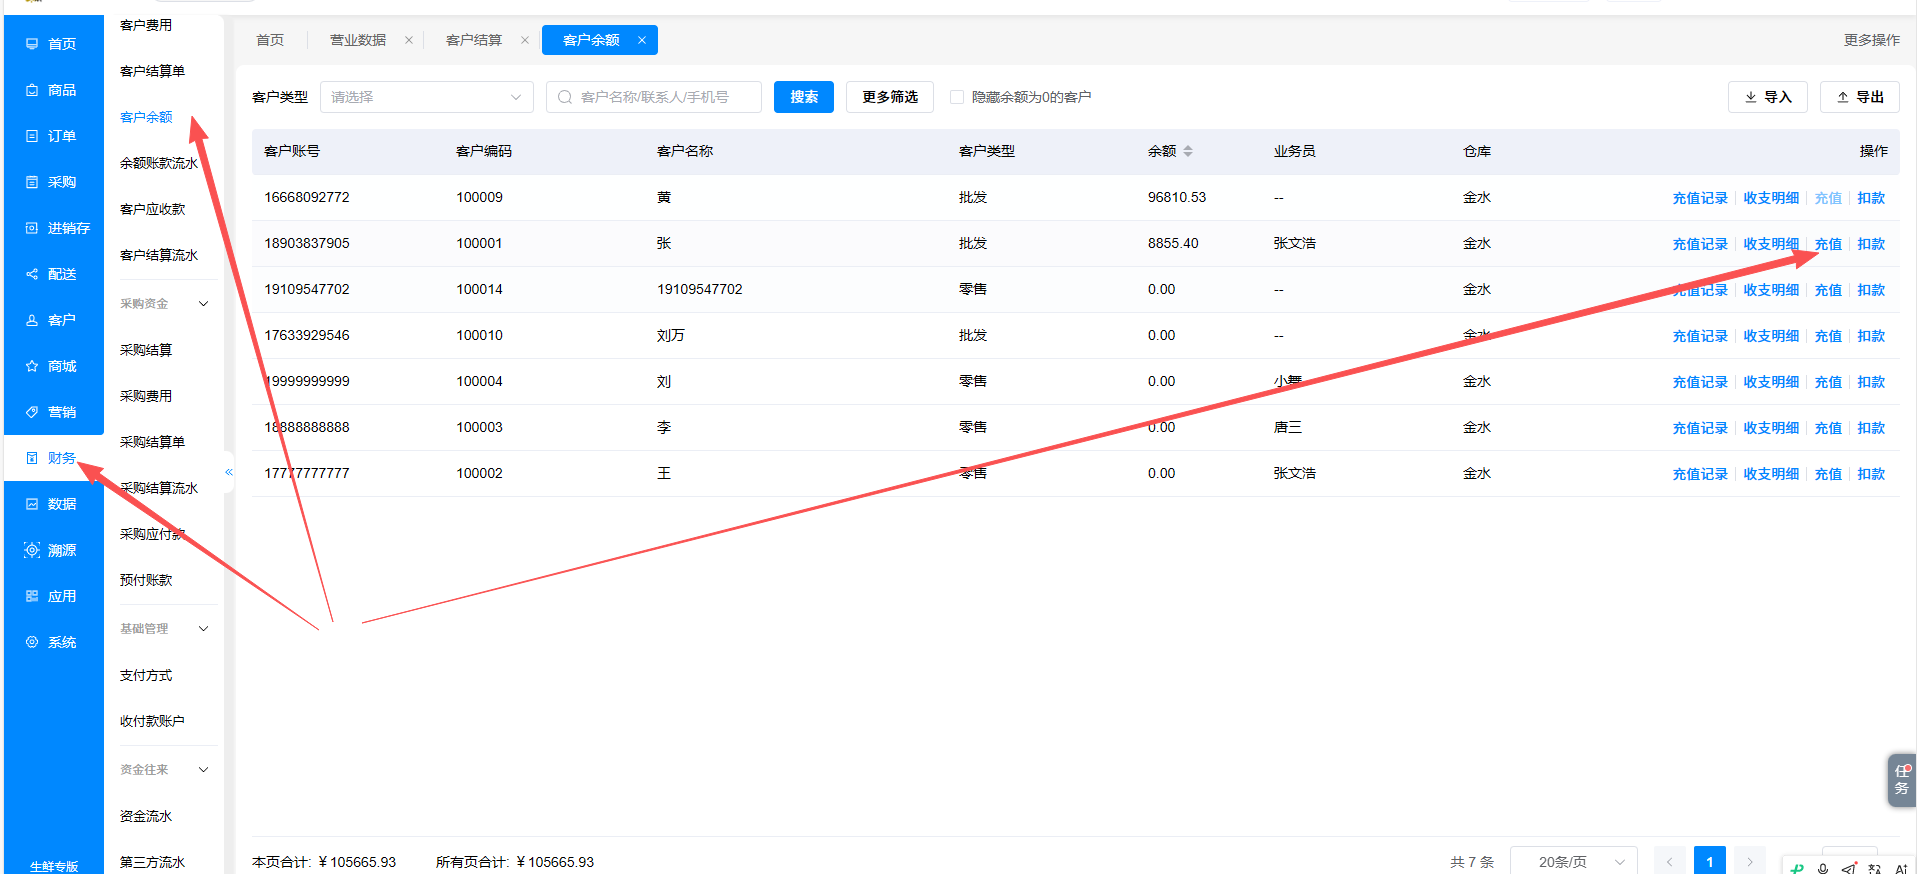Open the floating 任务 panel button
The image size is (1917, 874).
click(1902, 780)
